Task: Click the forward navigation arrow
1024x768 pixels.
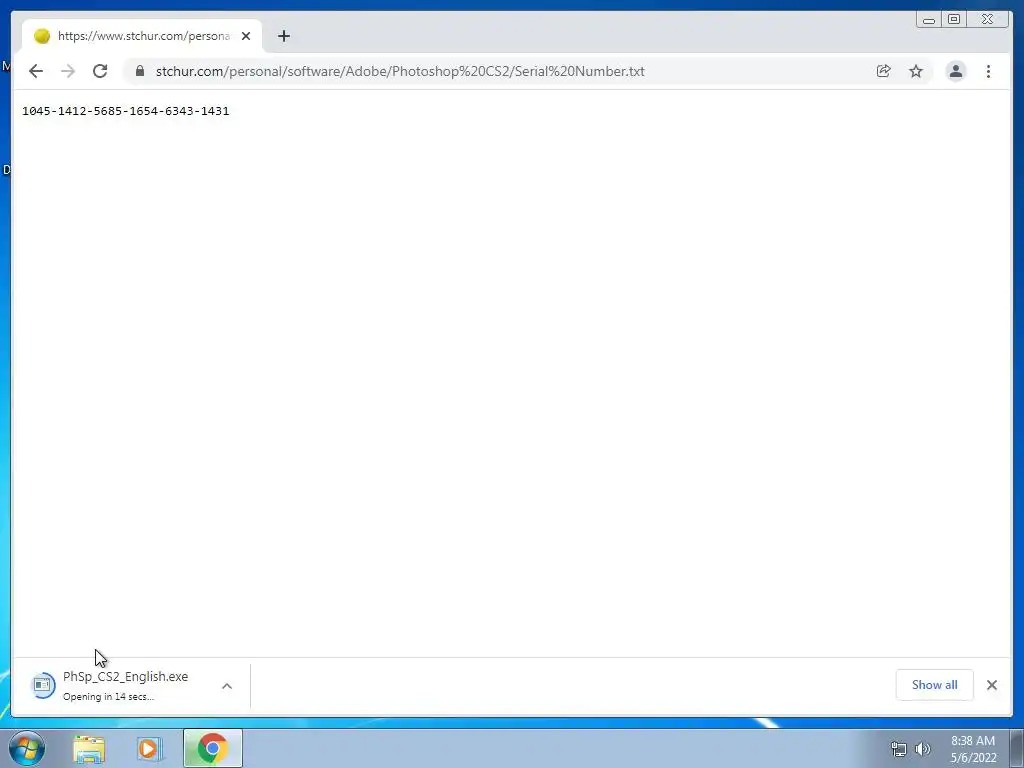Action: [68, 71]
